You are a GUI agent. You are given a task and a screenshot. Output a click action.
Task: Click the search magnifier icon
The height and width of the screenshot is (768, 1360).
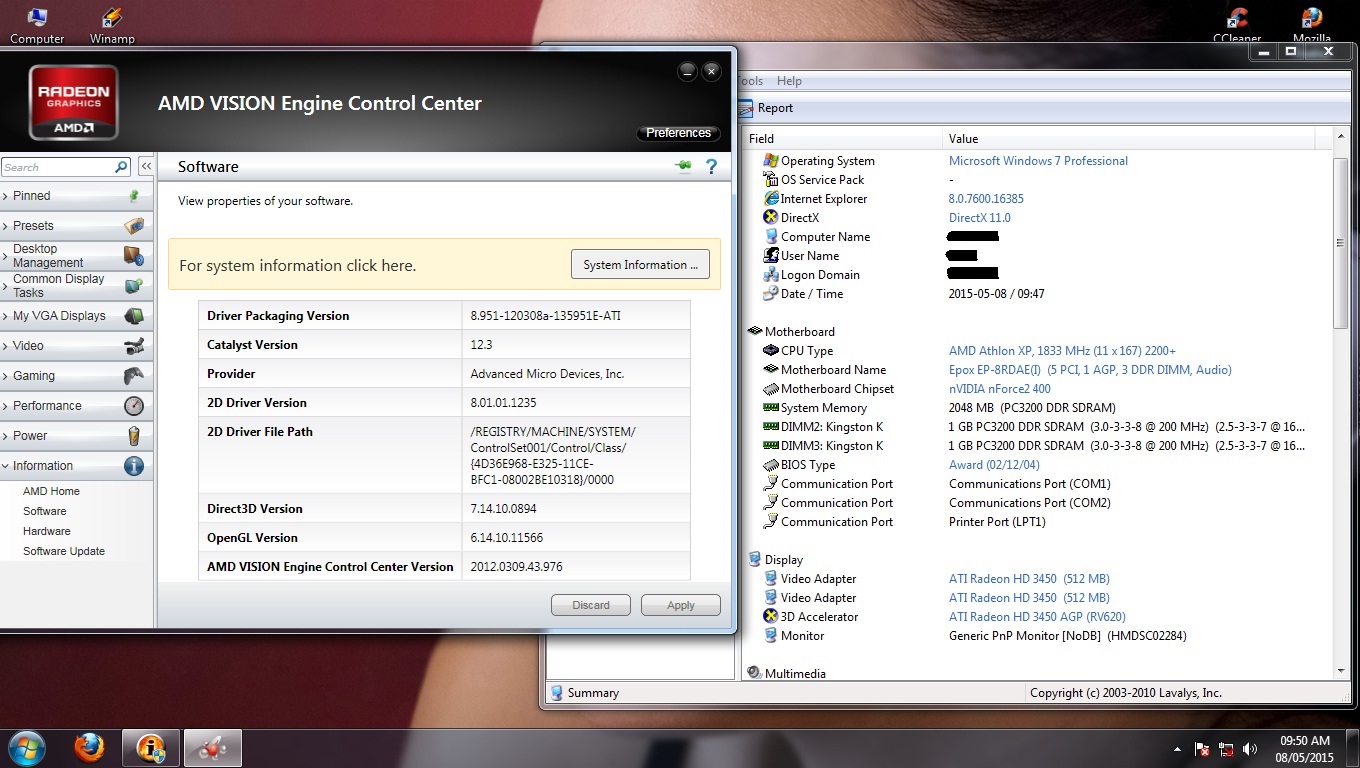[122, 167]
